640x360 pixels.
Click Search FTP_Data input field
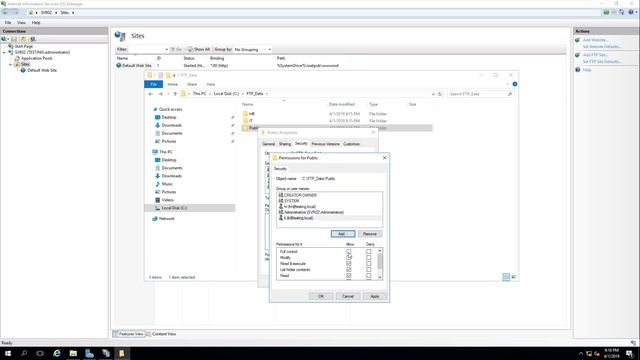[480, 94]
